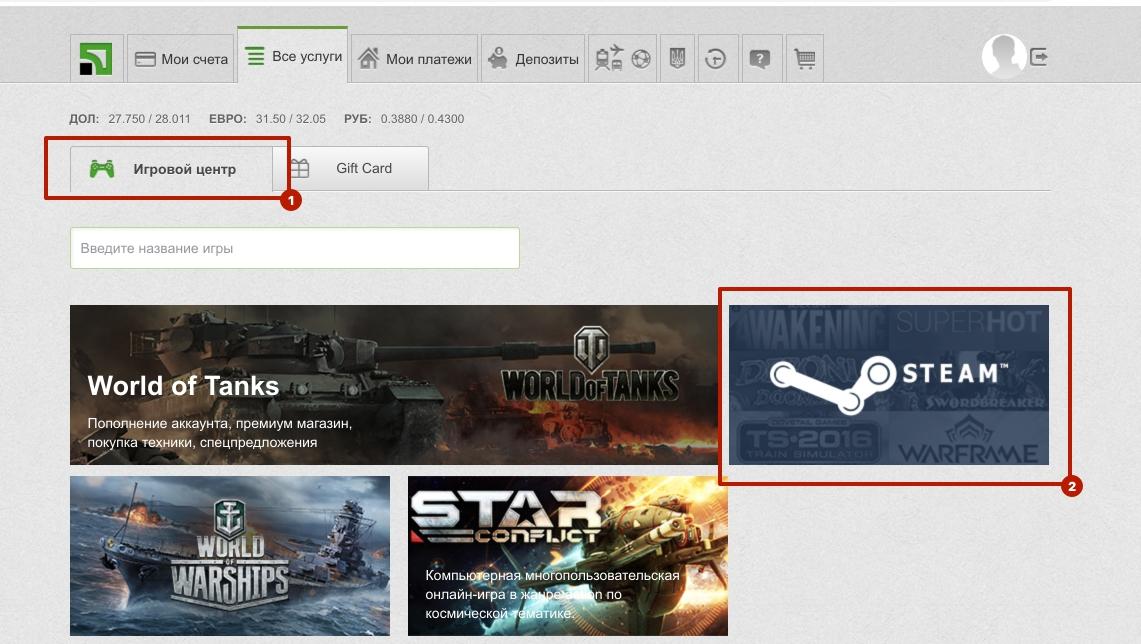This screenshot has width=1141, height=644.
Task: Go to the Депозиты tab
Action: pos(532,59)
